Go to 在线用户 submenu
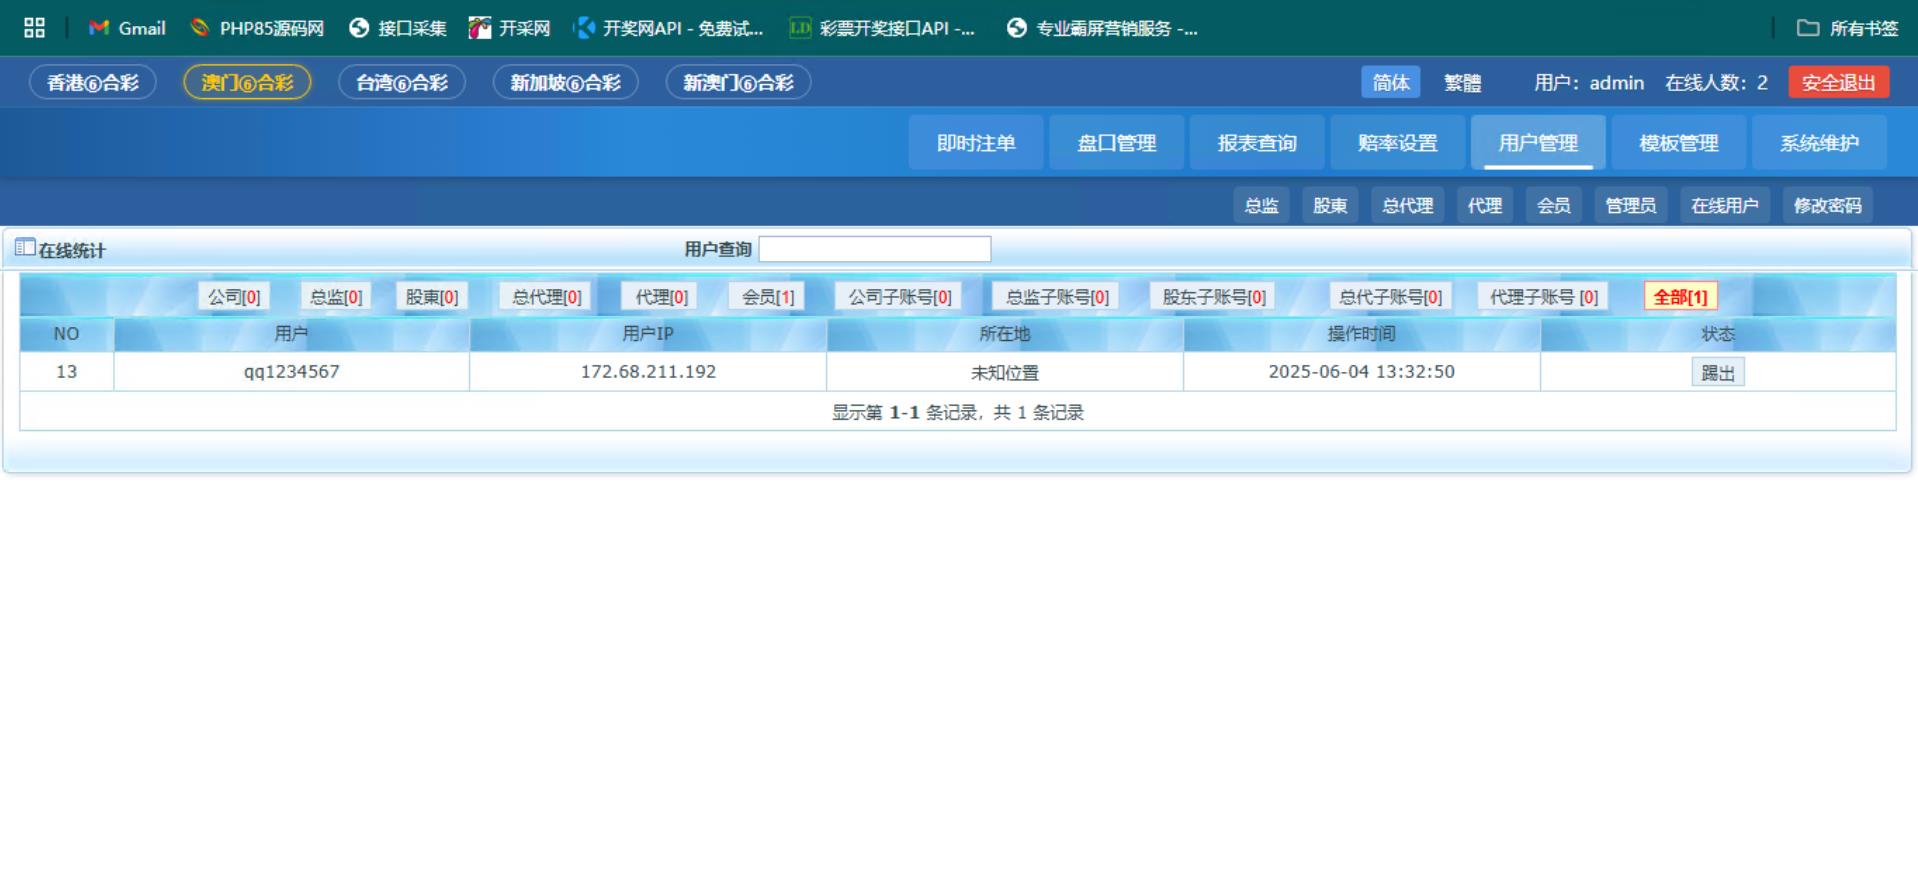The image size is (1918, 881). (1724, 206)
